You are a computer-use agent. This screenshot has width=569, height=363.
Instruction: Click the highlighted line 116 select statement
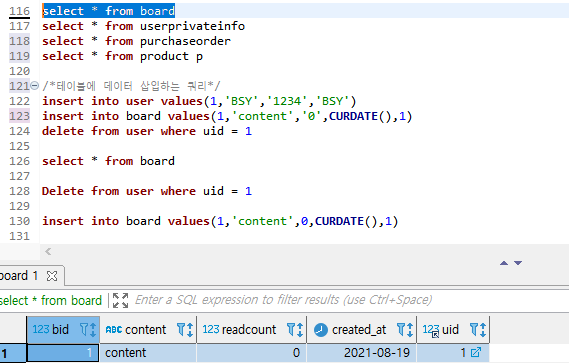pos(109,11)
